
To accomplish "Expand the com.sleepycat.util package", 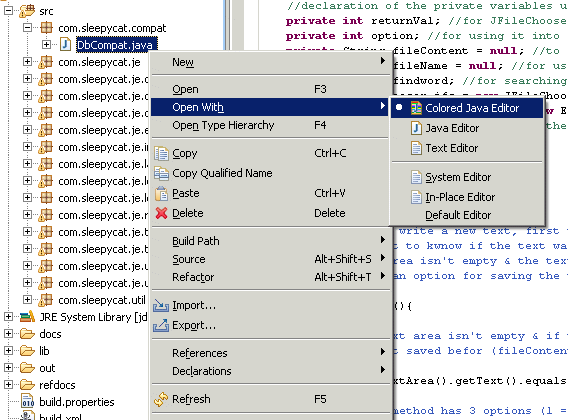I will [27, 300].
